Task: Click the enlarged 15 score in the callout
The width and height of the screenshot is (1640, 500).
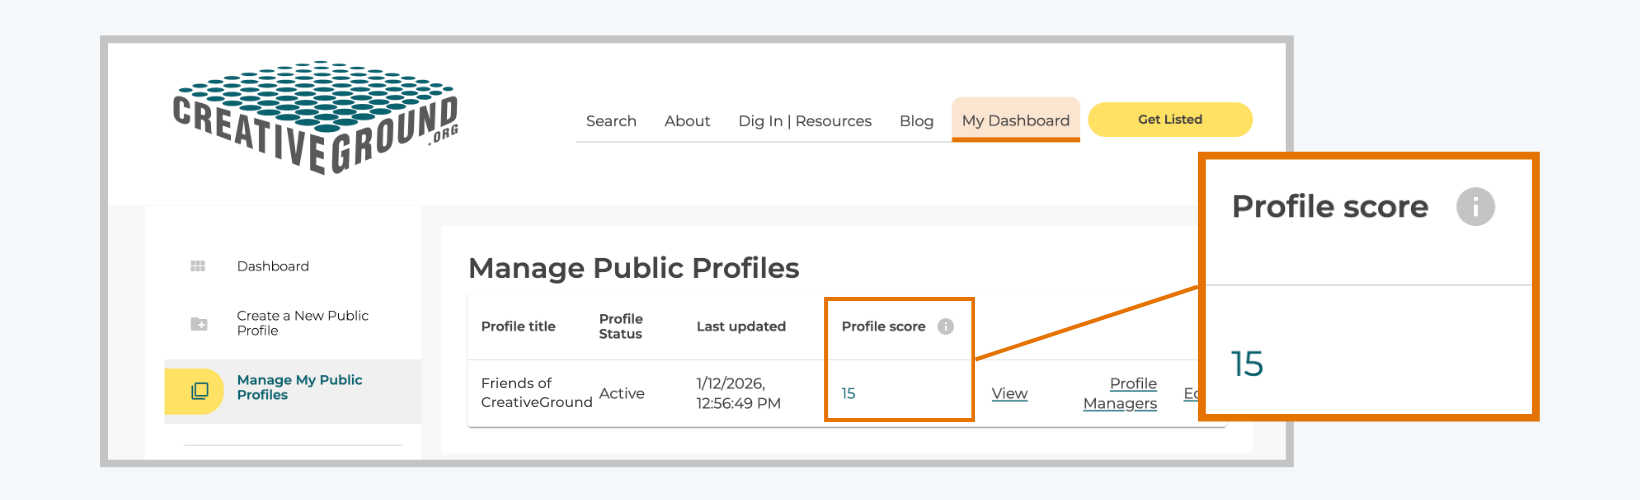Action: 1247,364
